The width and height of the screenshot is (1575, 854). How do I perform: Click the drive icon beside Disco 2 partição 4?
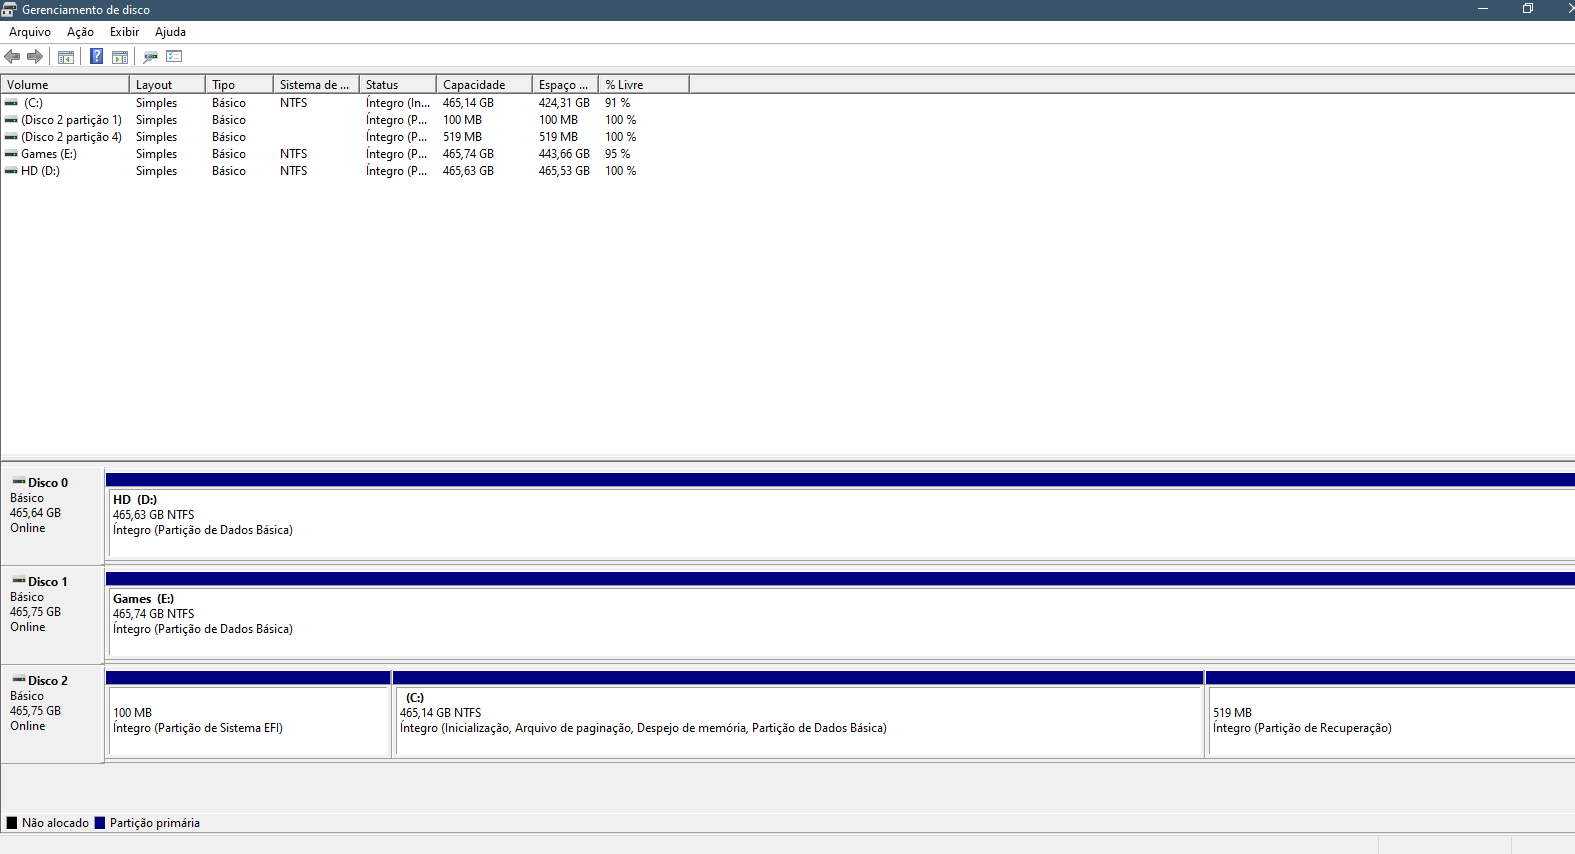point(11,137)
